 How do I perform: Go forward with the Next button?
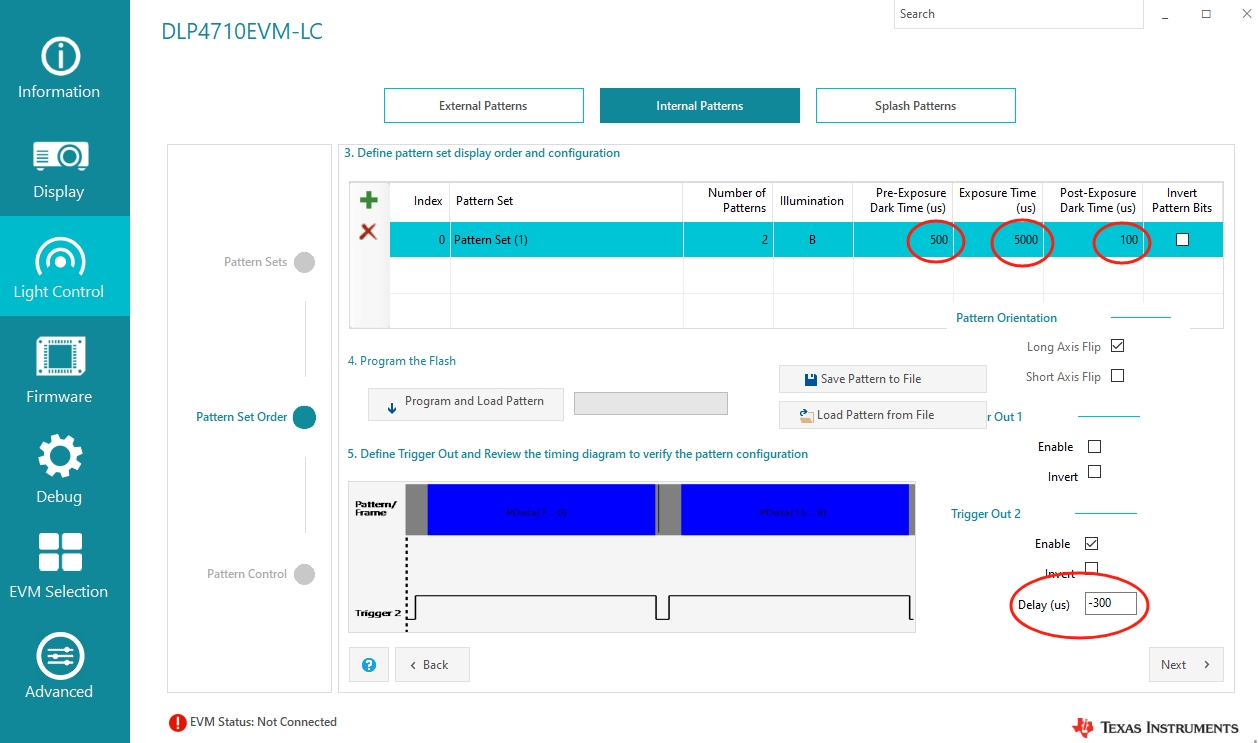[1186, 665]
